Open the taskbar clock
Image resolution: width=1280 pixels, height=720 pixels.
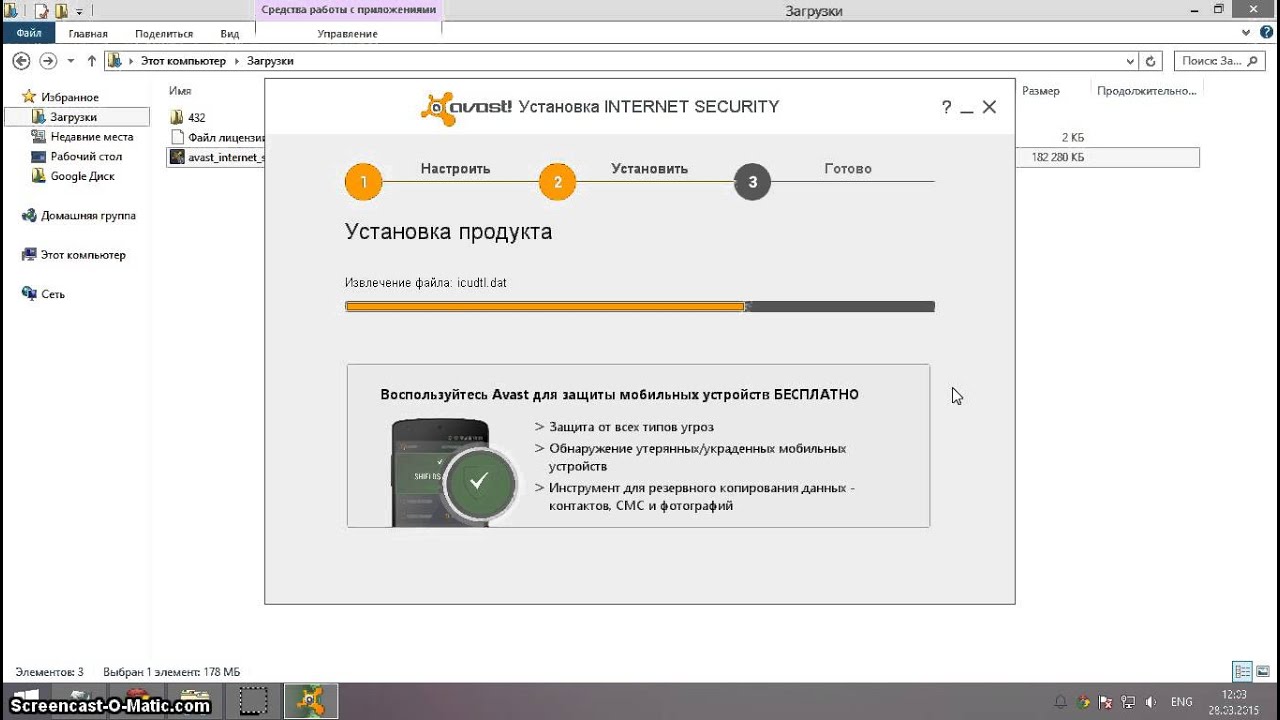[x=1235, y=701]
